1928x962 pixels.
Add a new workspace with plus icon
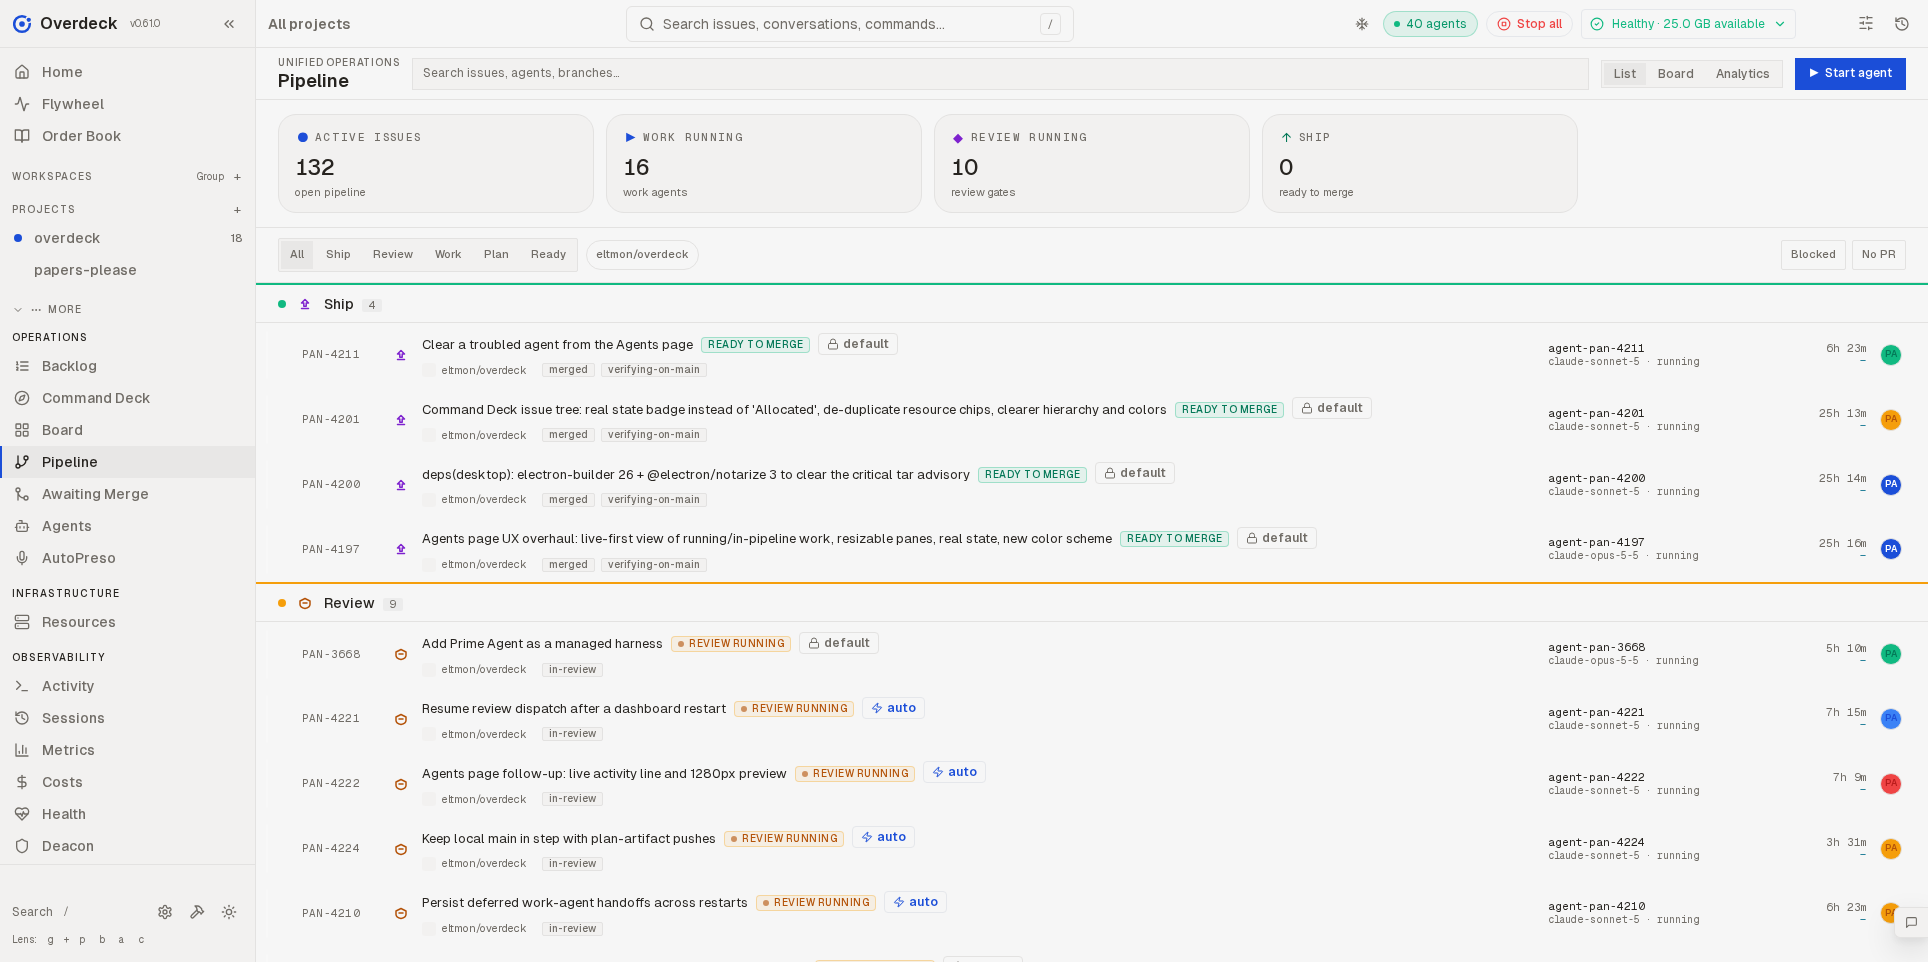point(237,177)
